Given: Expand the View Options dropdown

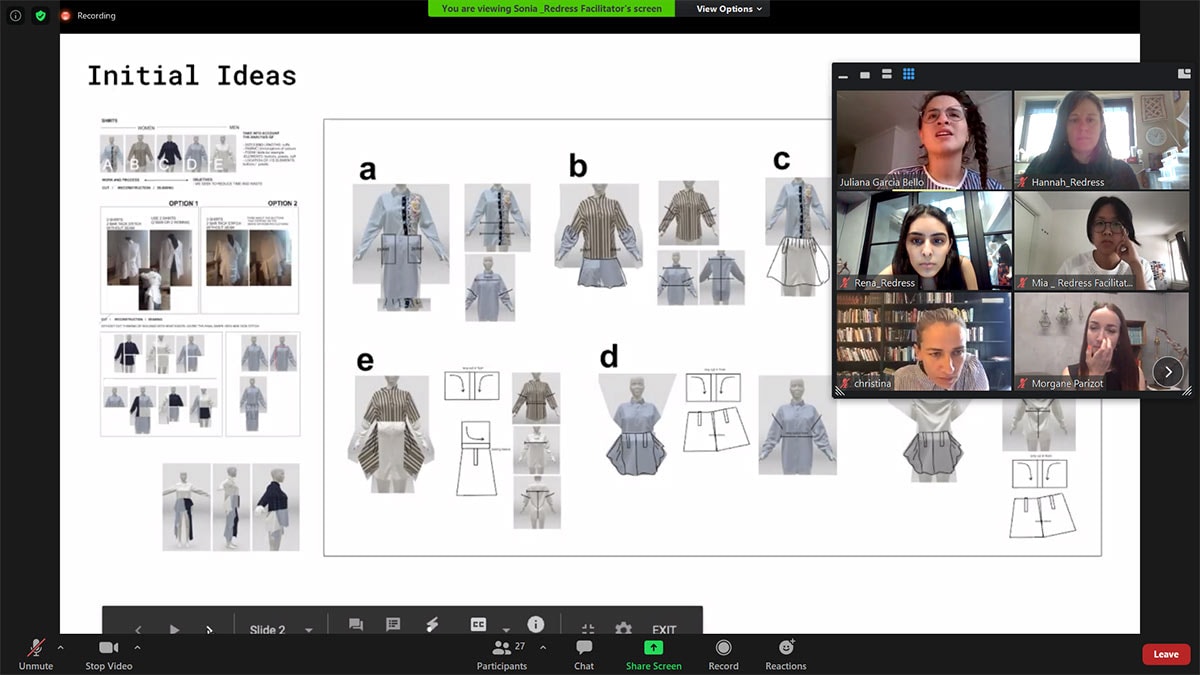Looking at the screenshot, I should click(x=729, y=9).
